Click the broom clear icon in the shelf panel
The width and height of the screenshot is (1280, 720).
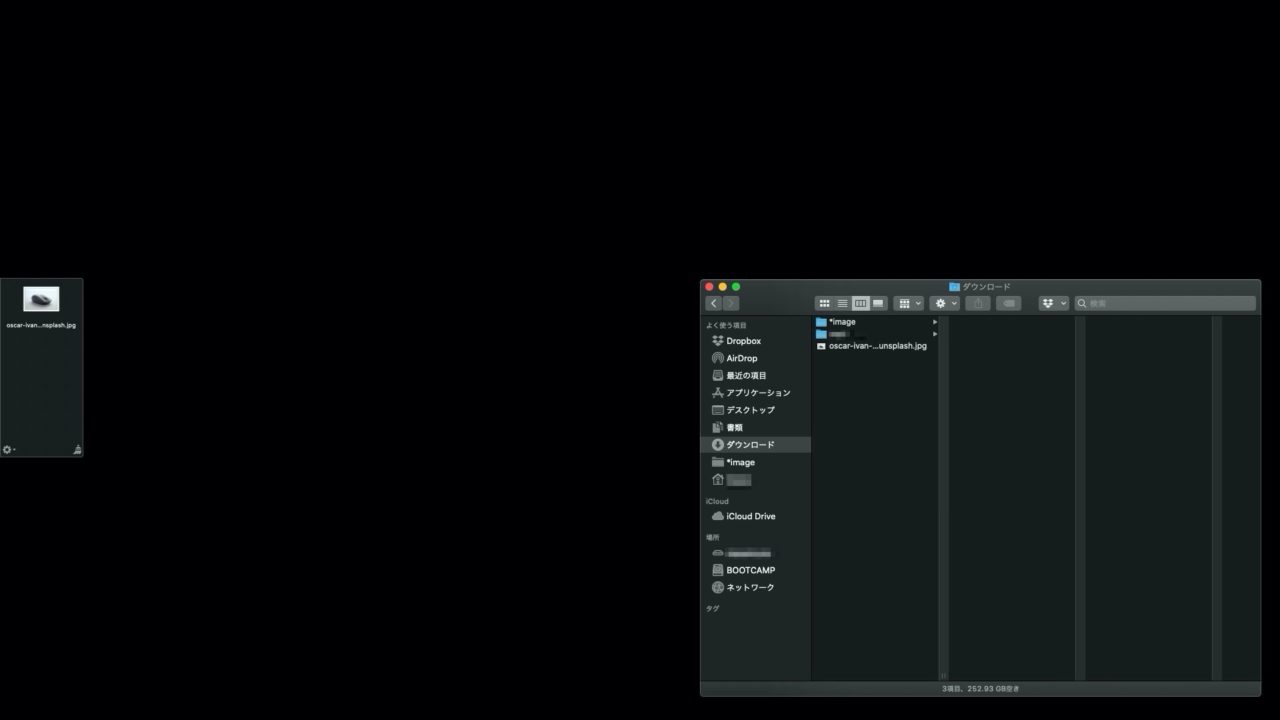77,450
